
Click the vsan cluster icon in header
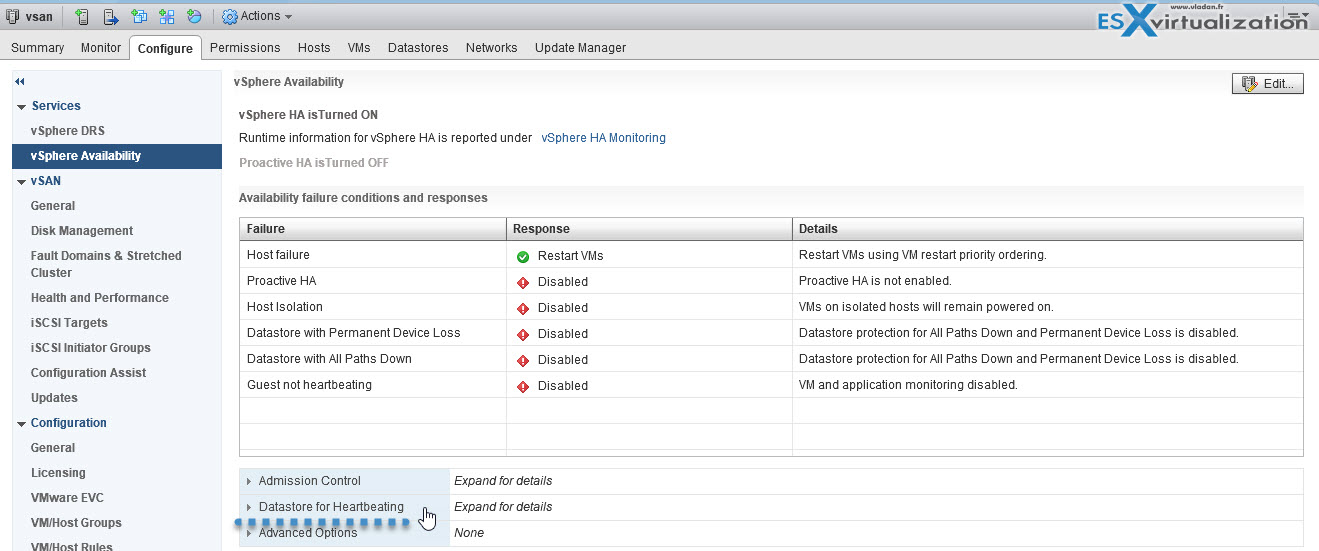tap(13, 17)
